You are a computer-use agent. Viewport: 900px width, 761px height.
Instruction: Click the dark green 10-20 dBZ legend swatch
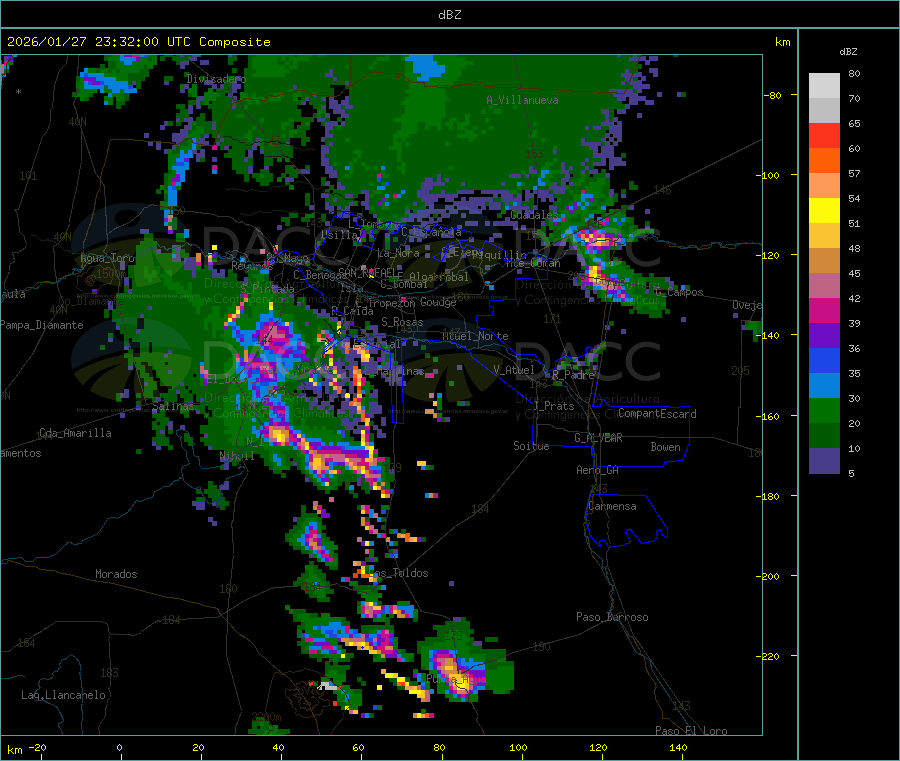click(x=824, y=436)
